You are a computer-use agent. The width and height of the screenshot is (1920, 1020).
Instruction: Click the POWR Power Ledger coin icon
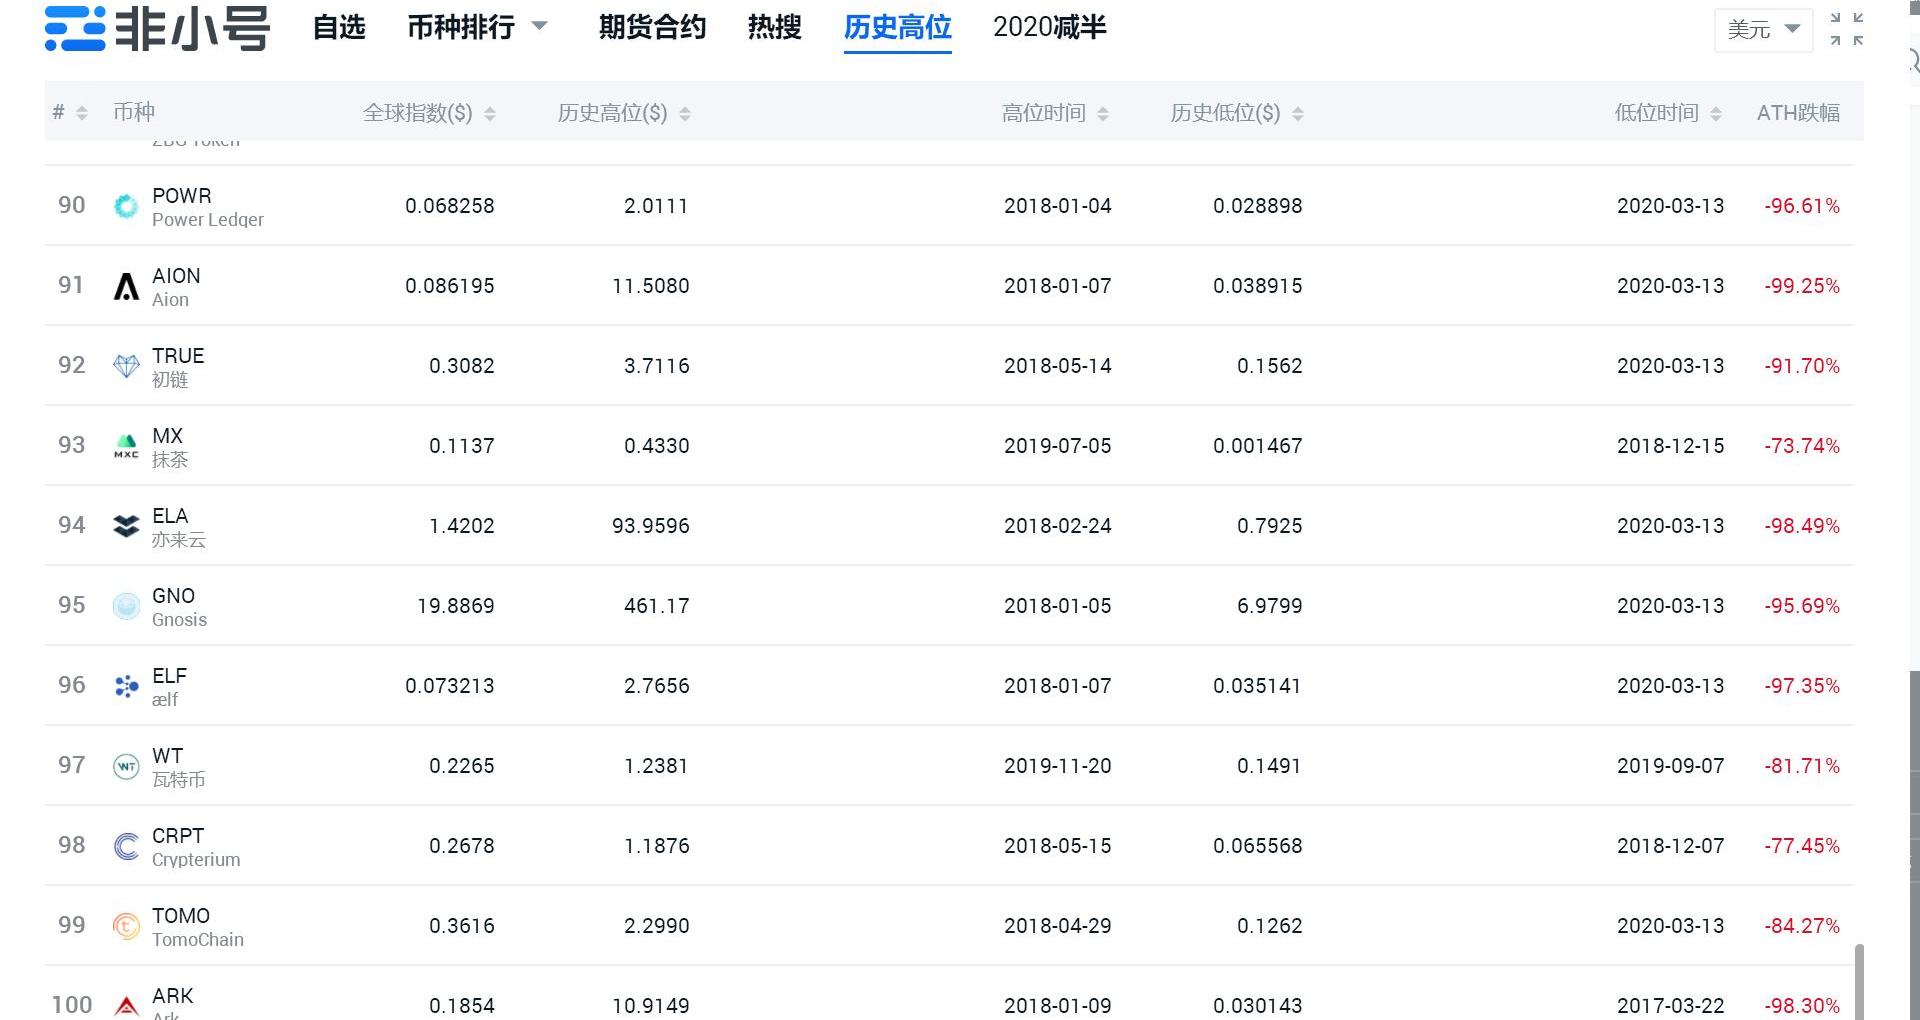coord(126,206)
